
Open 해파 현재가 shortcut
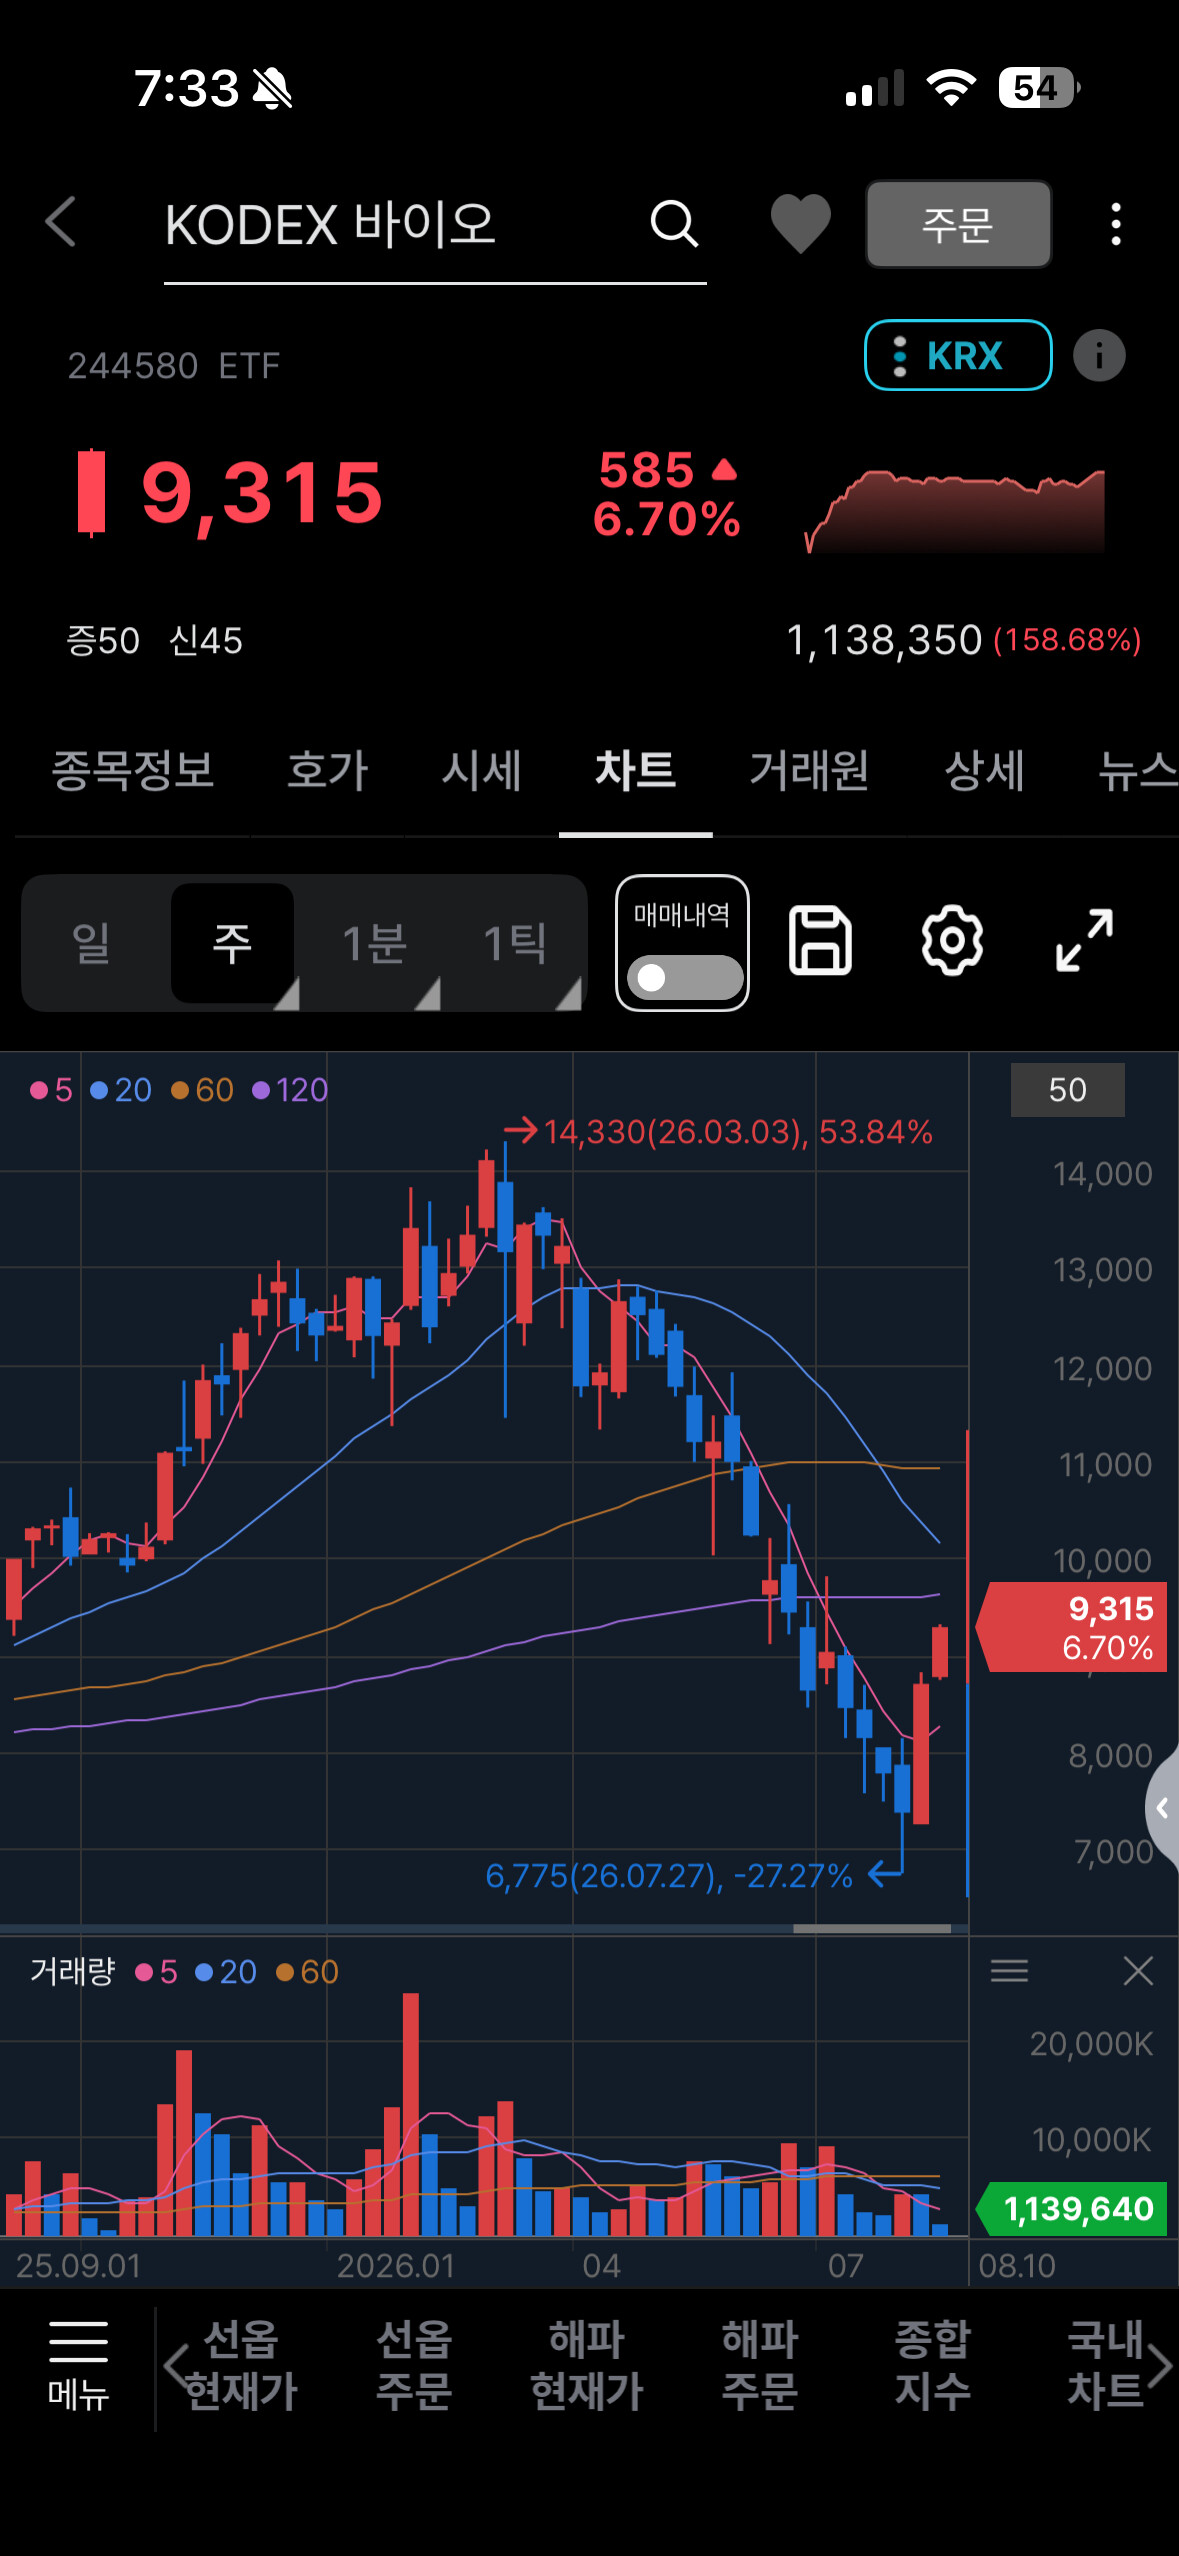(x=586, y=2366)
